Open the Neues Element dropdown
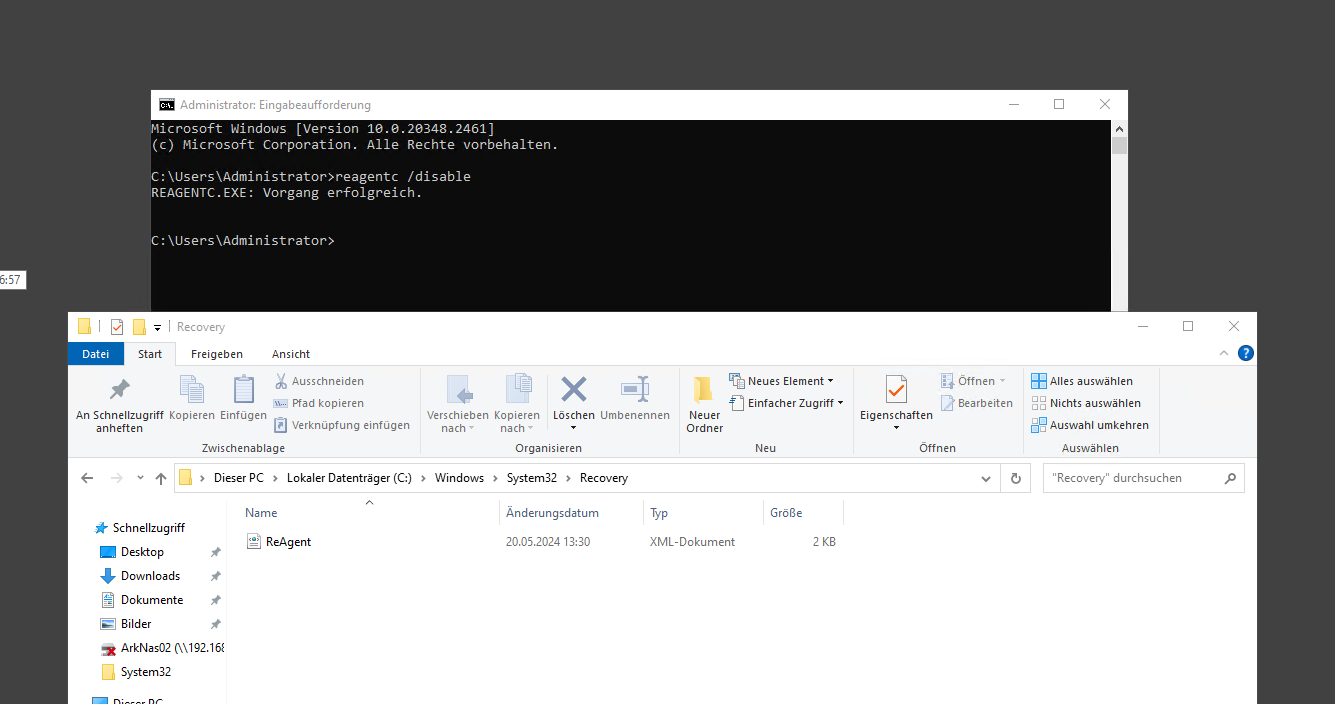 click(781, 381)
